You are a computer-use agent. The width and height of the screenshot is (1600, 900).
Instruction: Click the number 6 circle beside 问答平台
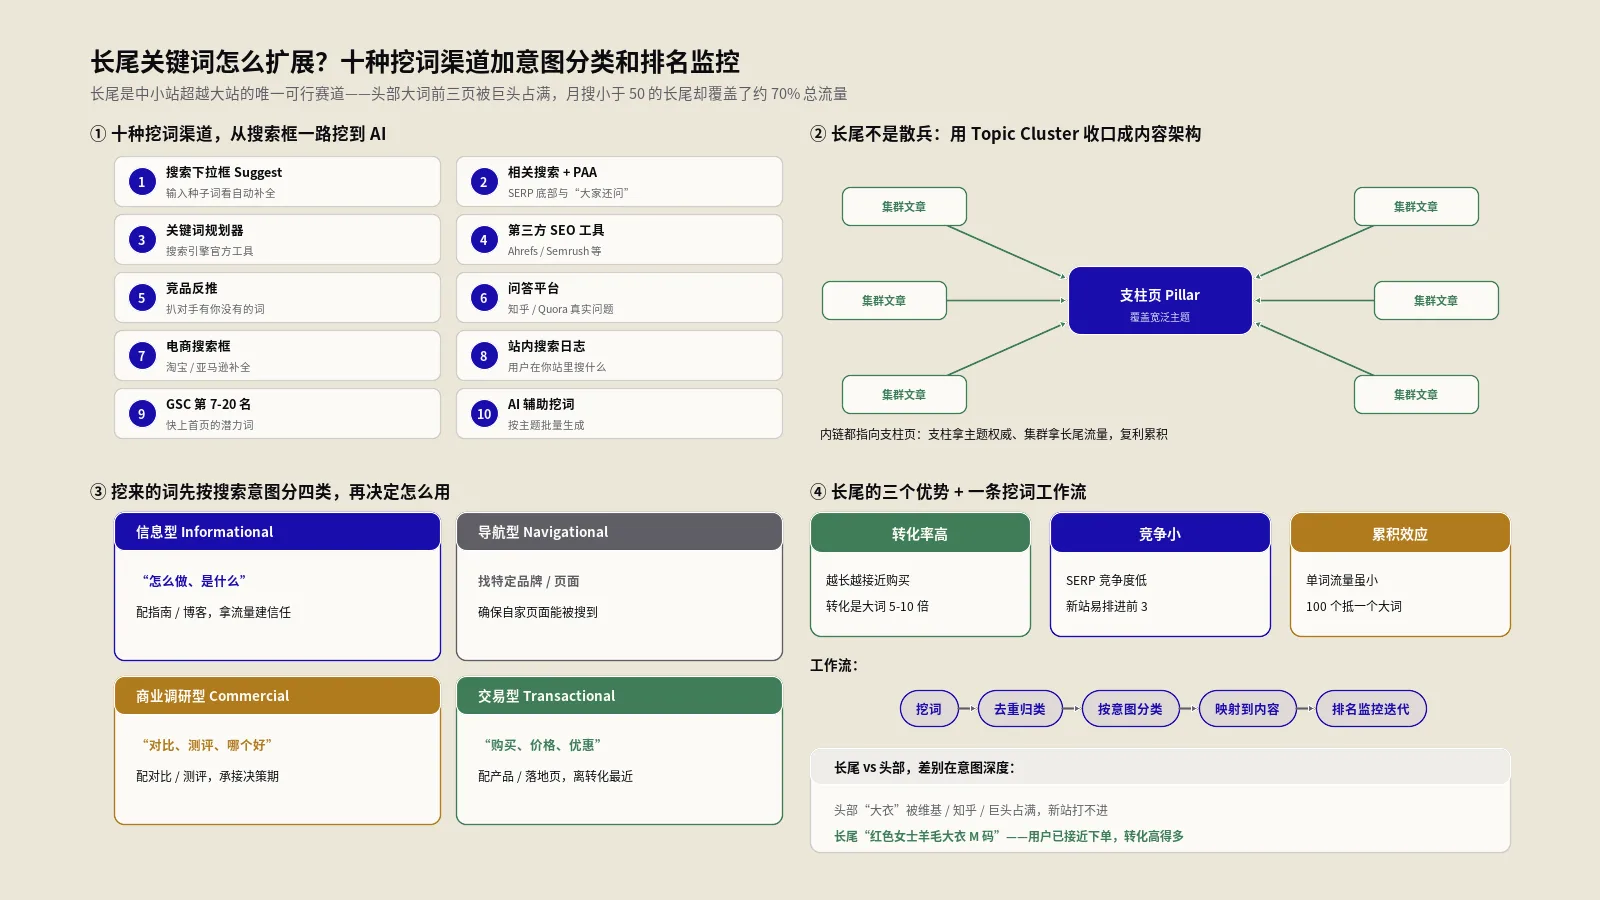point(484,298)
